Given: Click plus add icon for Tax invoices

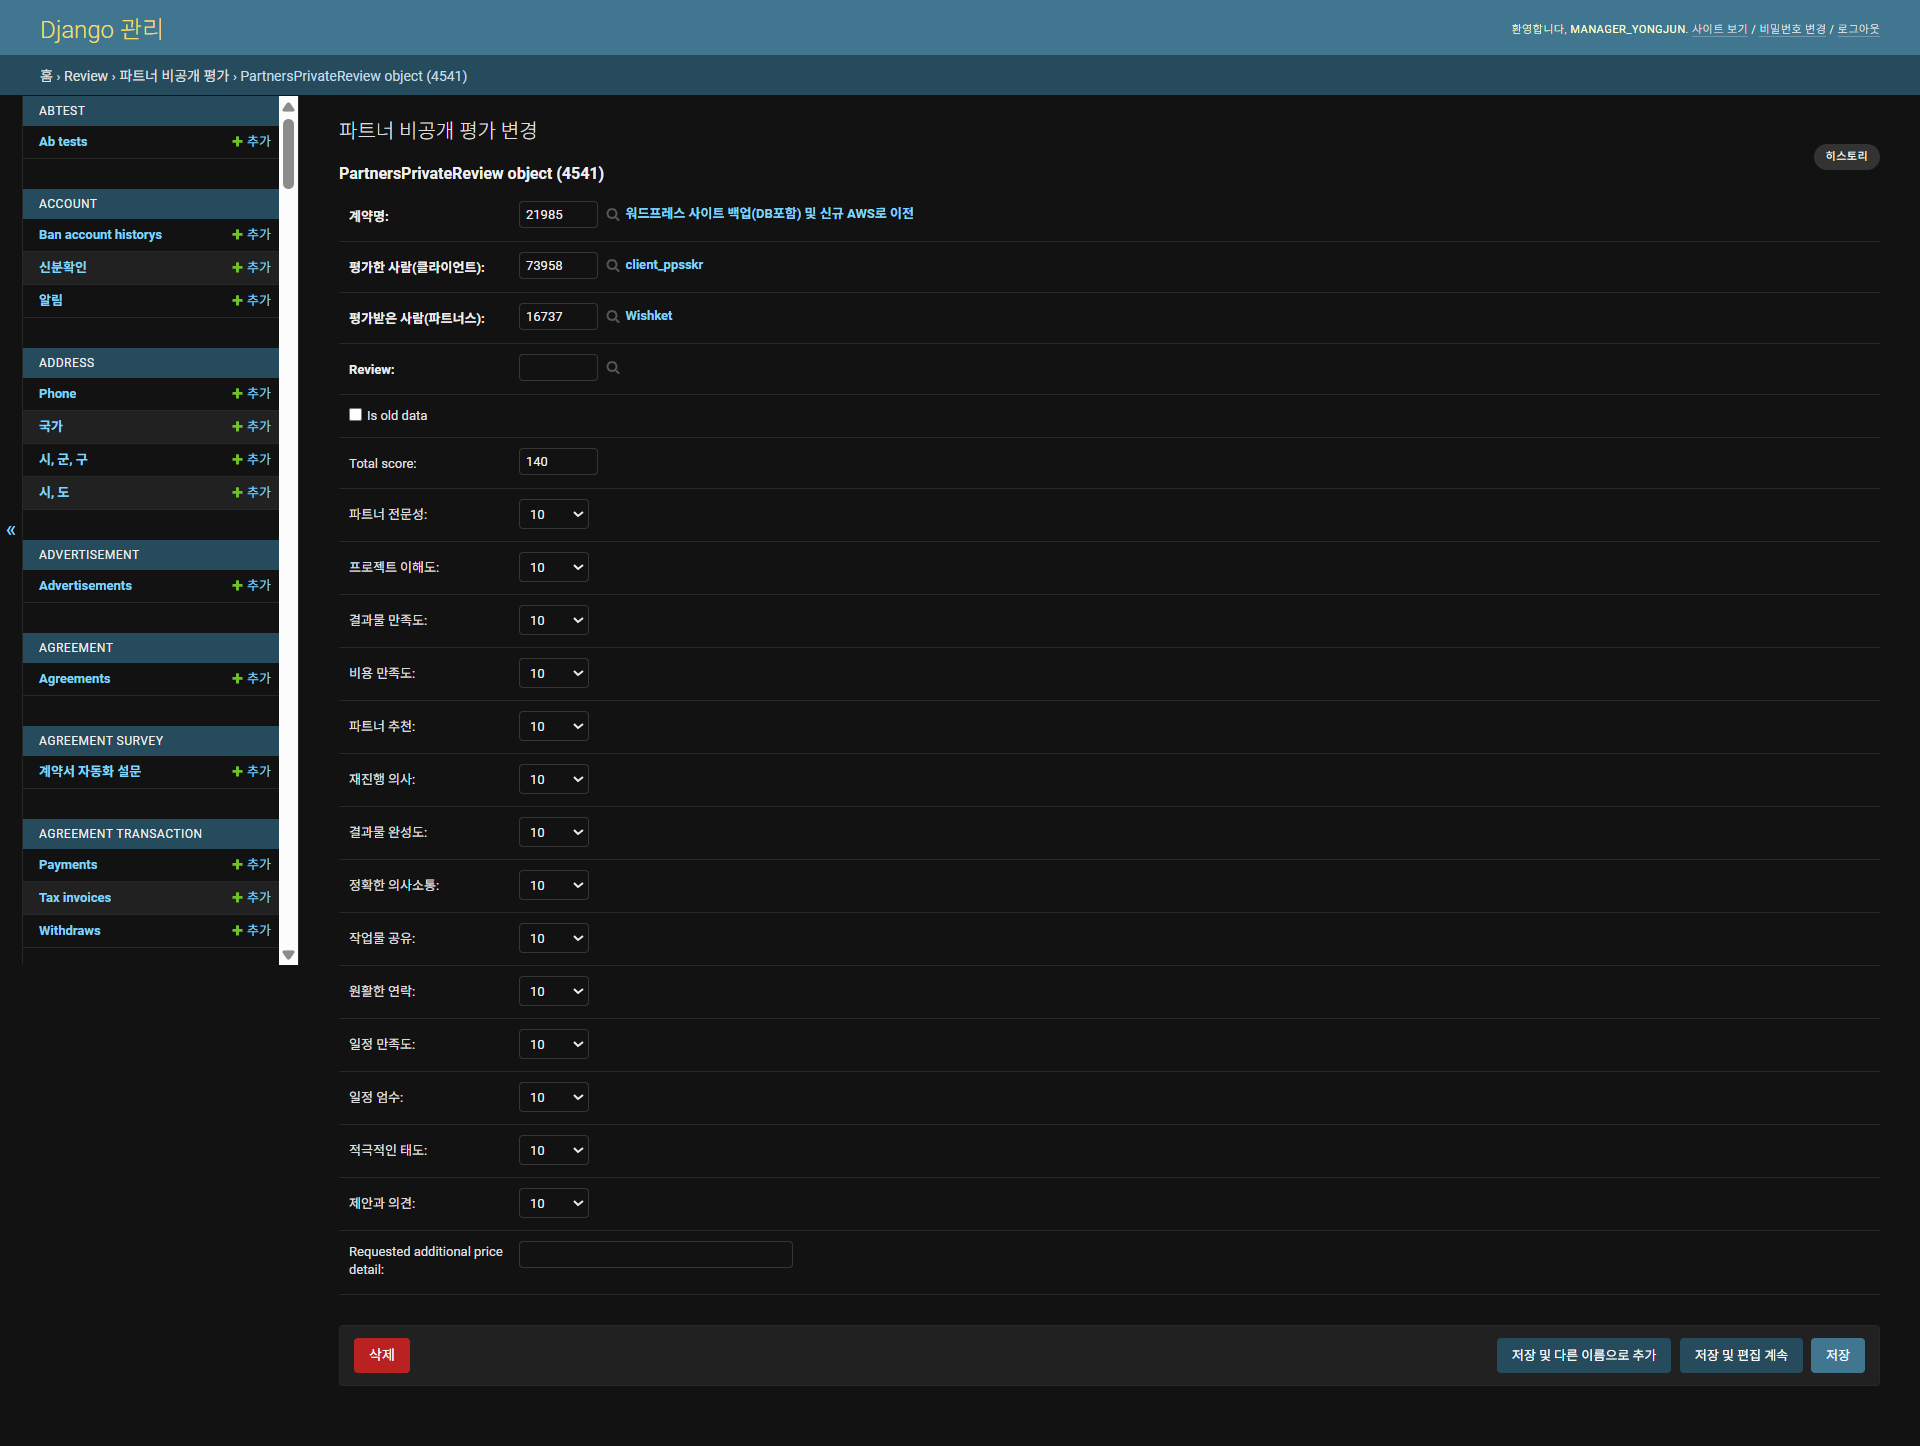Looking at the screenshot, I should tap(238, 898).
